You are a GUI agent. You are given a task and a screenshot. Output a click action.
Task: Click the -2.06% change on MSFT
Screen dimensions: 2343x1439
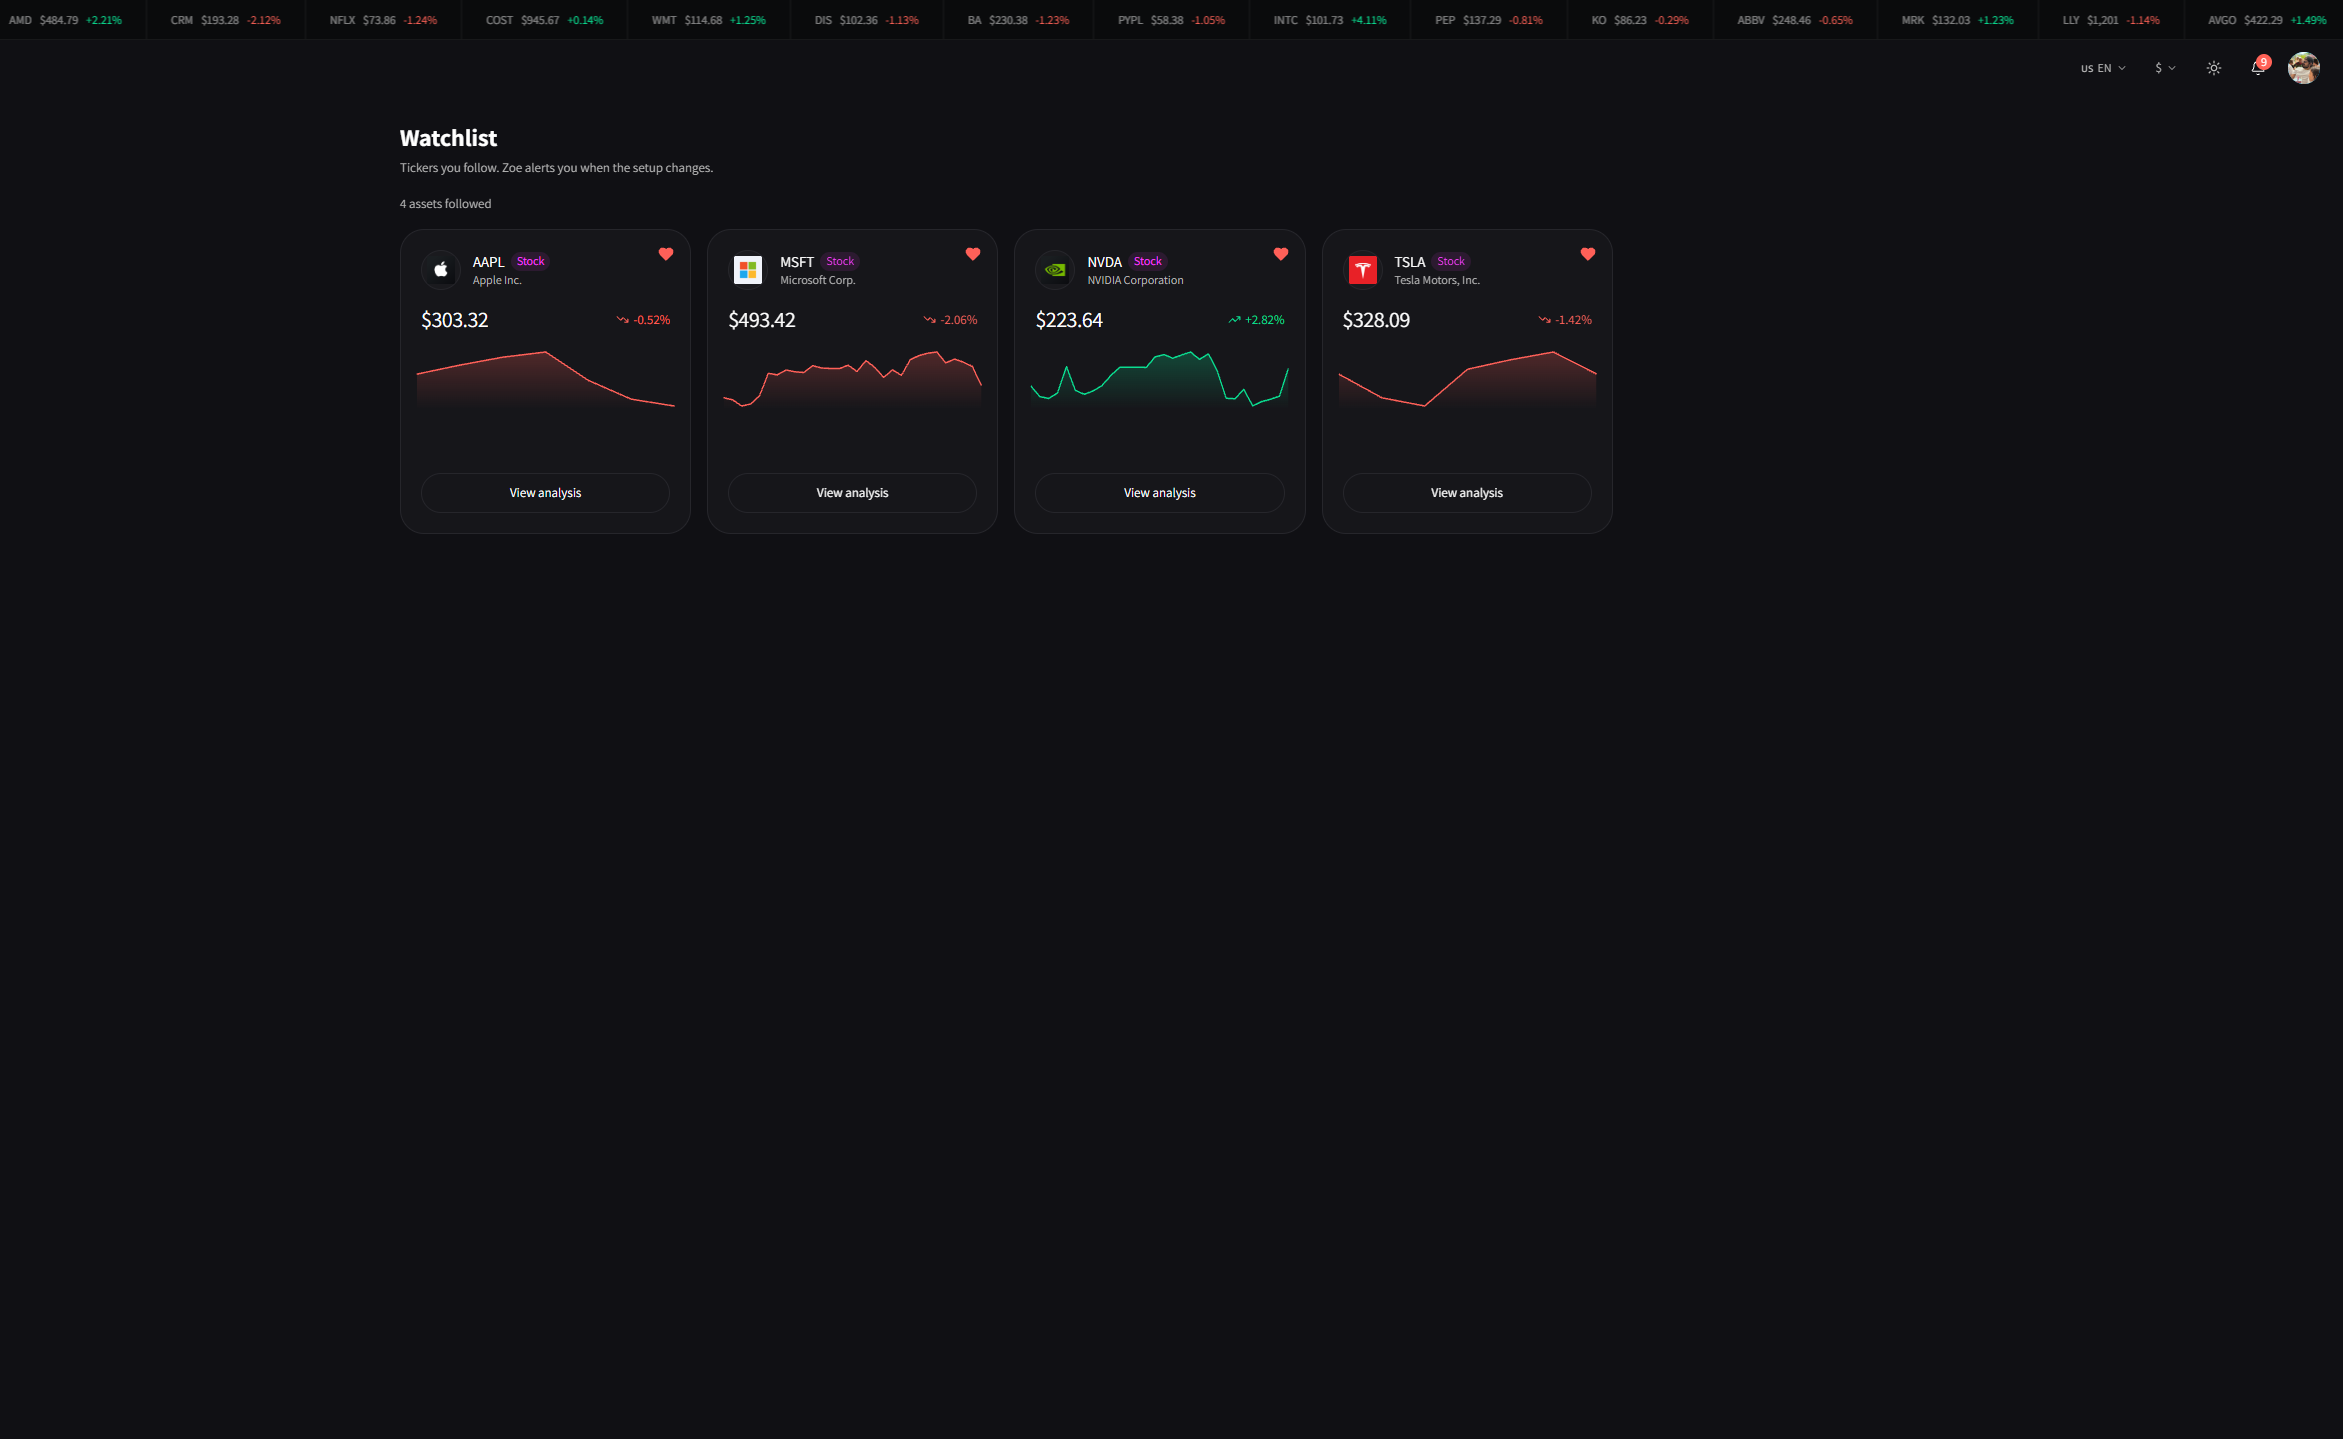click(950, 320)
